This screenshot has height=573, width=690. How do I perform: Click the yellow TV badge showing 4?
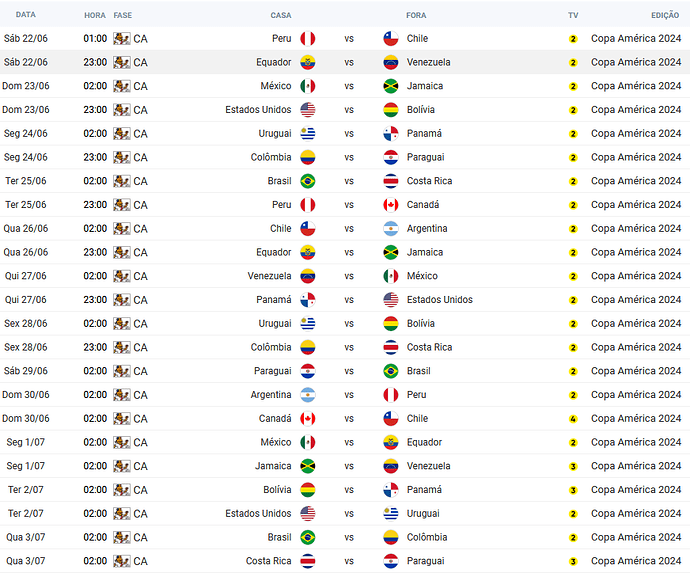573,419
